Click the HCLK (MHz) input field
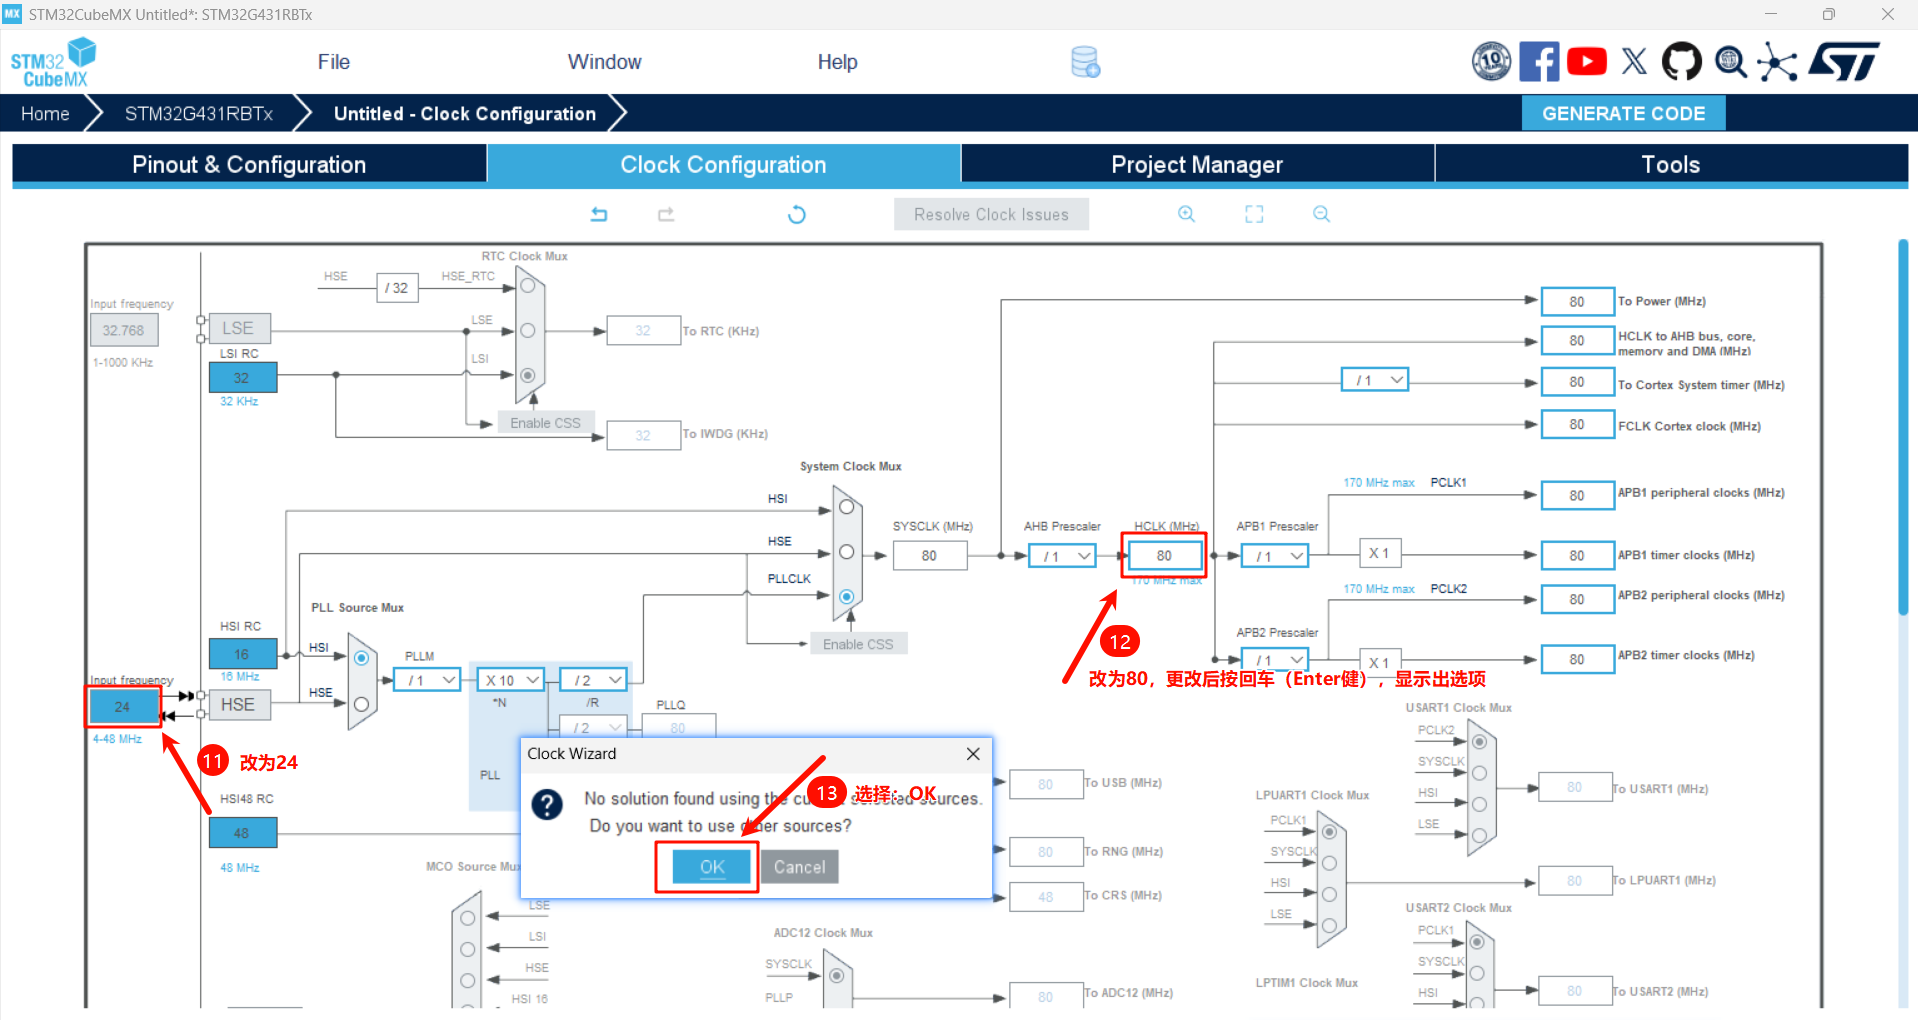This screenshot has height=1020, width=1918. [x=1164, y=556]
